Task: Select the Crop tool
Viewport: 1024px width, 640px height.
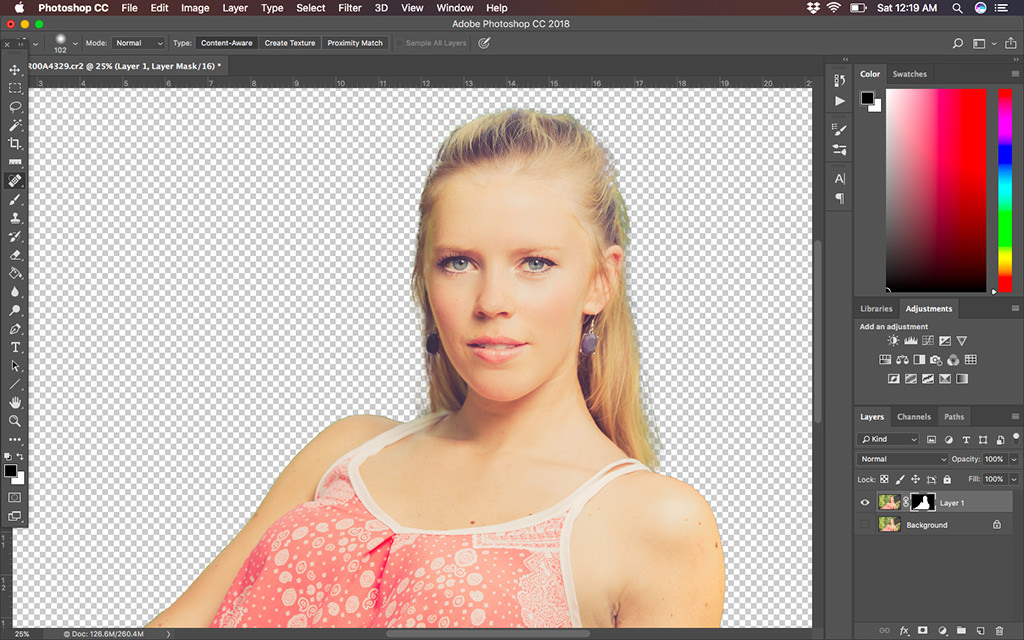Action: point(14,144)
